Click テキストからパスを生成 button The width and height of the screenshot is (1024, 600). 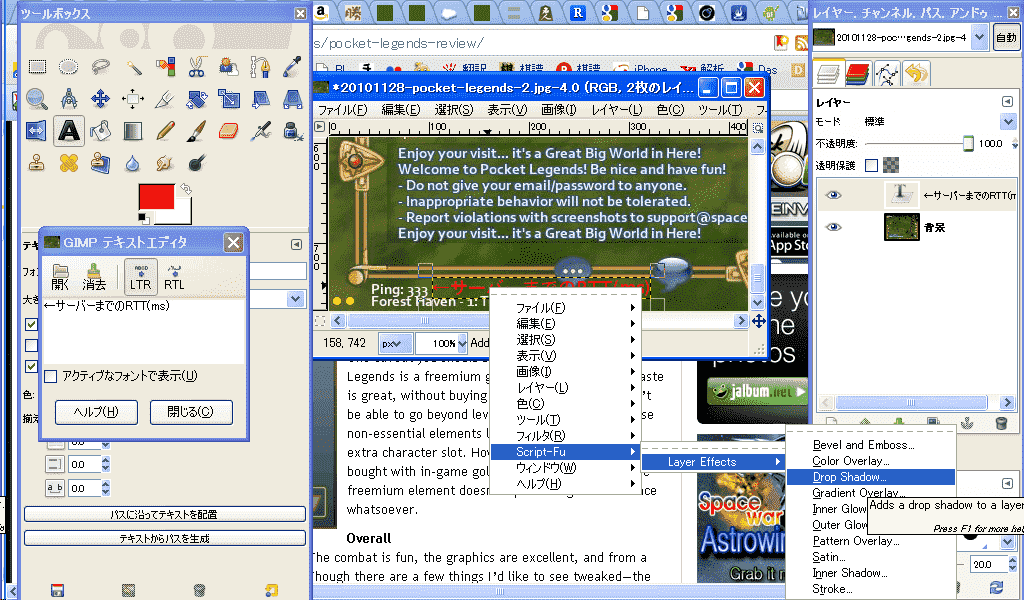pos(165,539)
